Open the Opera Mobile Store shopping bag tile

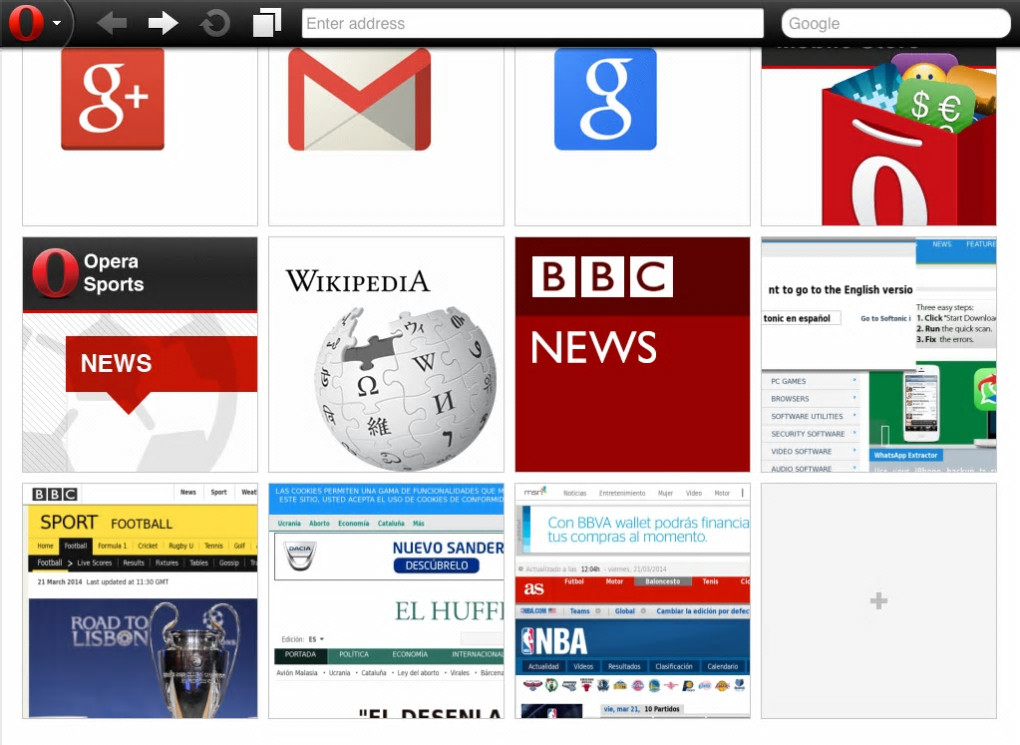pos(878,136)
